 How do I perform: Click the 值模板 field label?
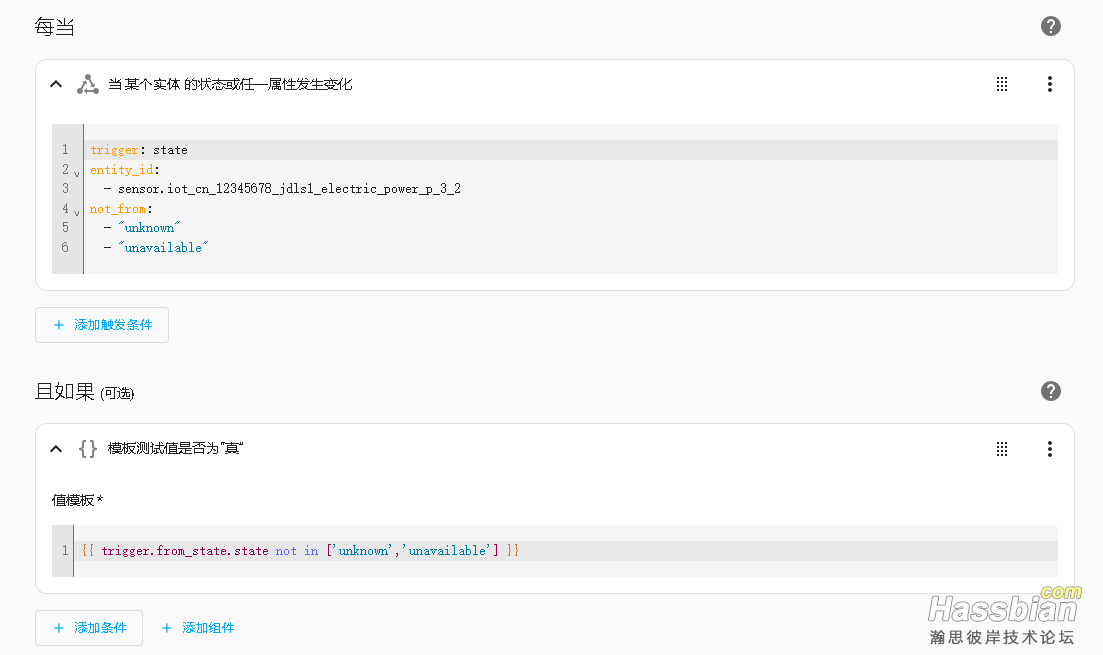[77, 500]
